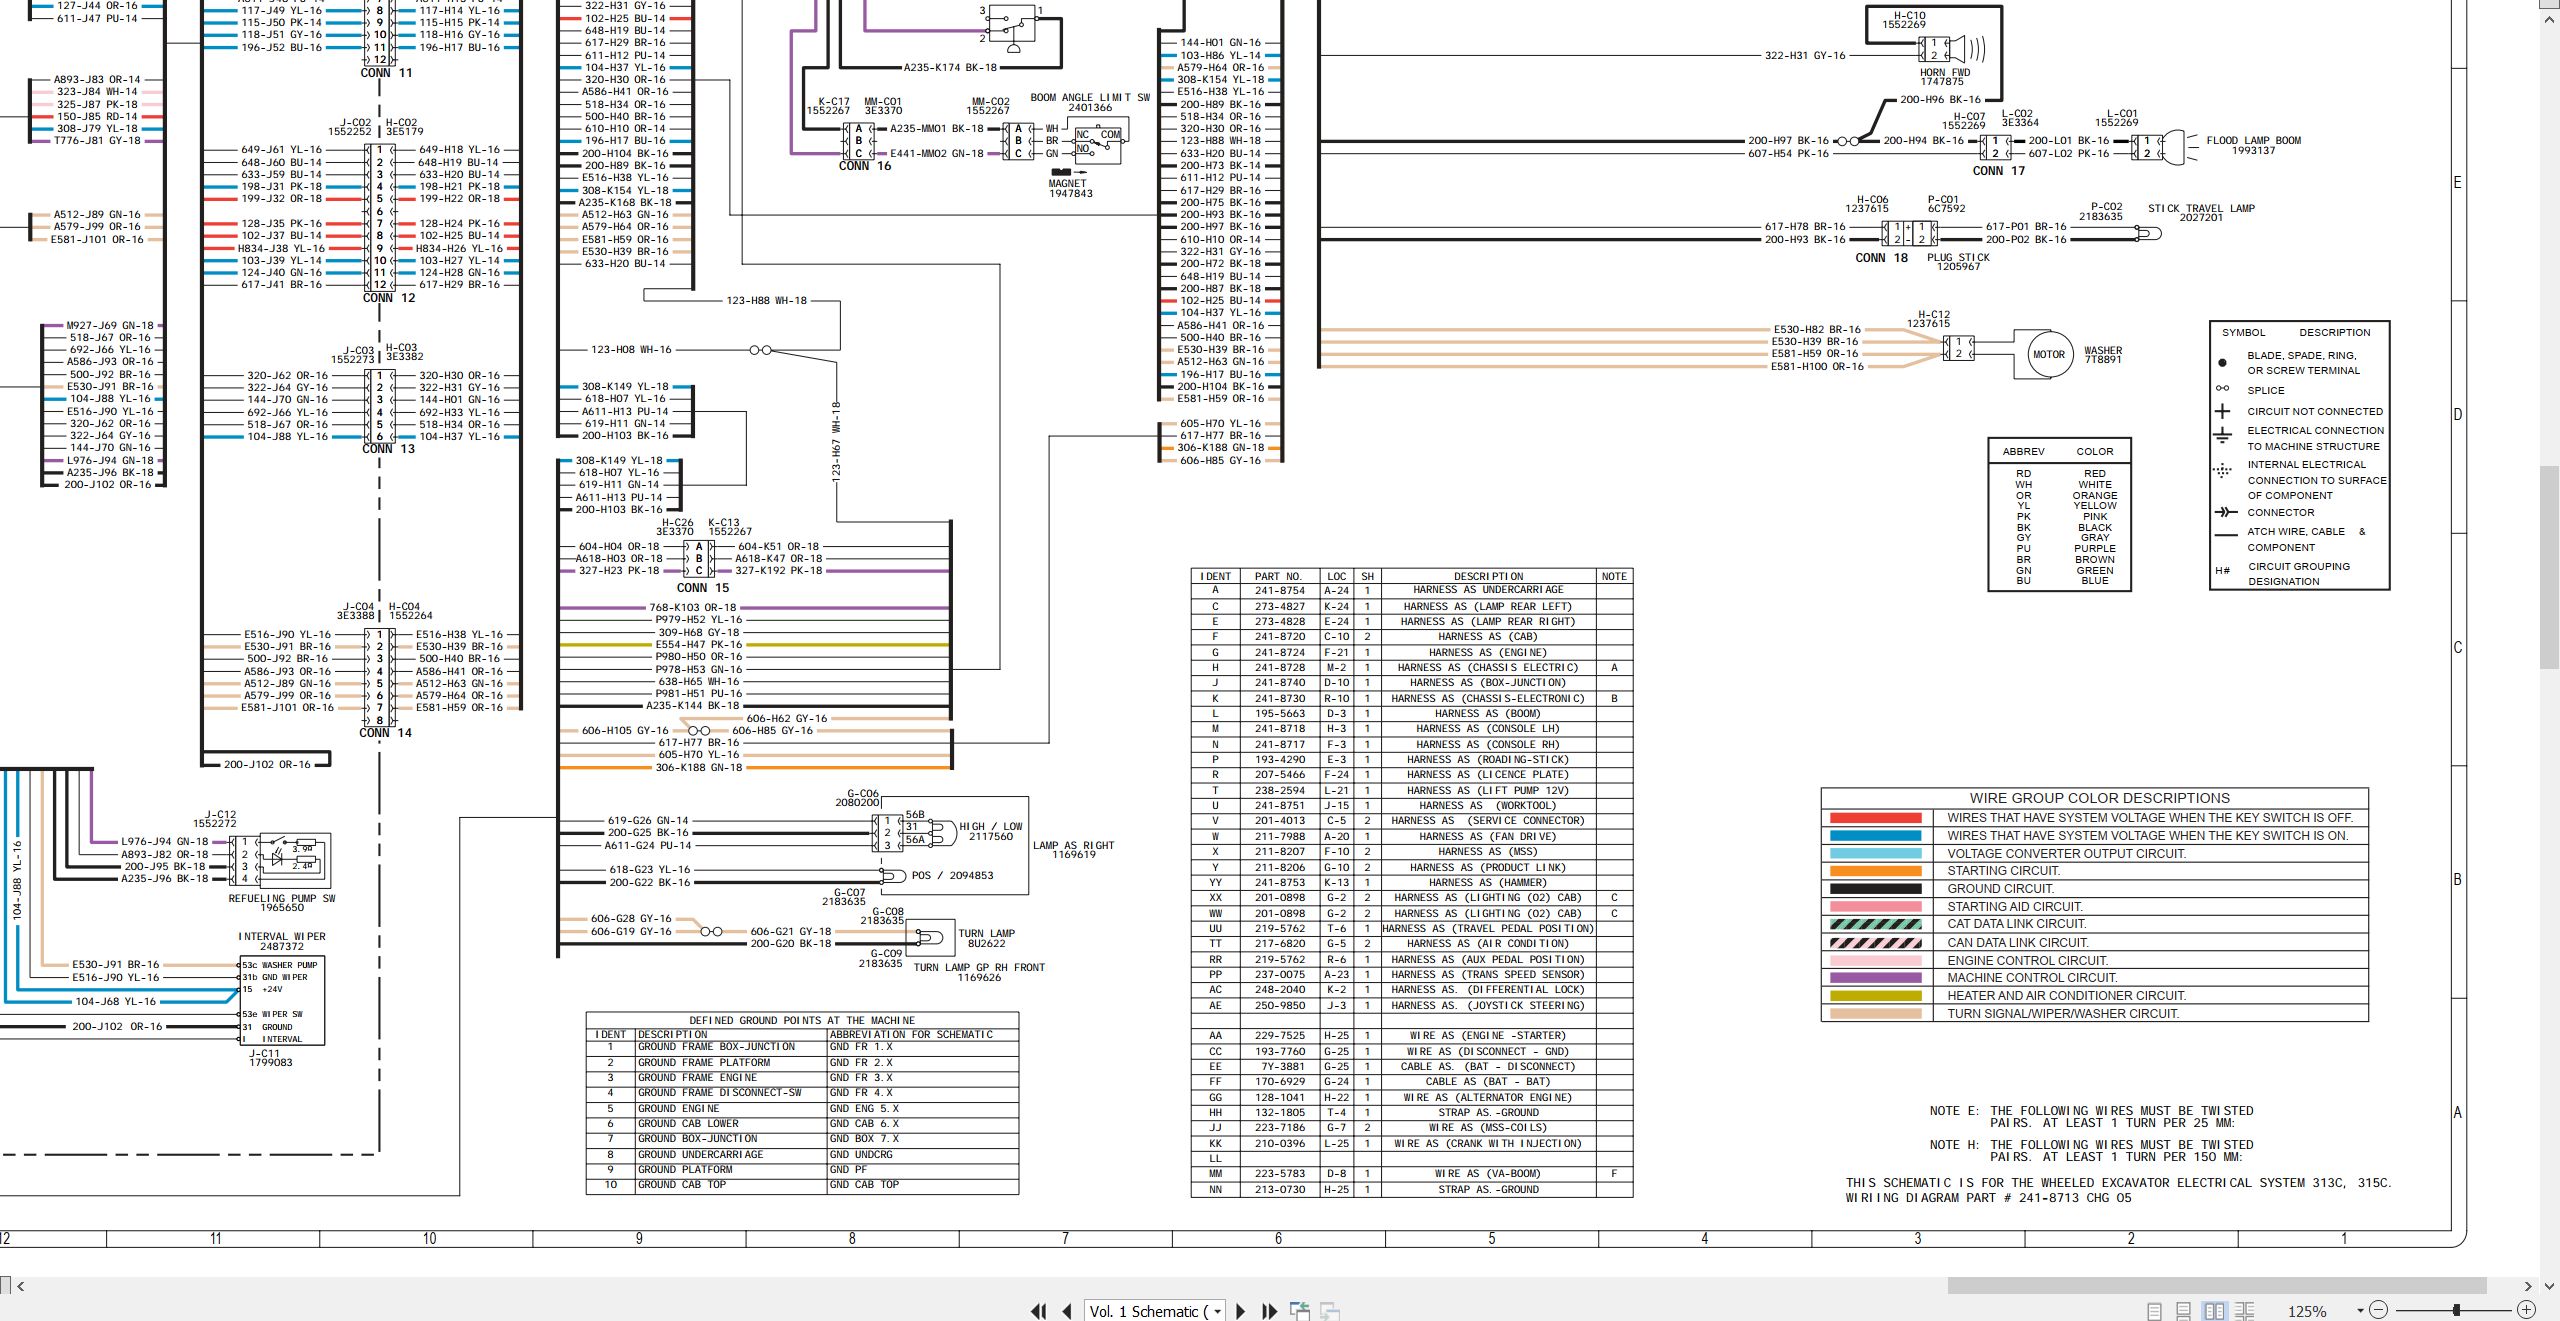Click the horizontal scroll left arrow
The image size is (2560, 1321).
pos(20,1286)
